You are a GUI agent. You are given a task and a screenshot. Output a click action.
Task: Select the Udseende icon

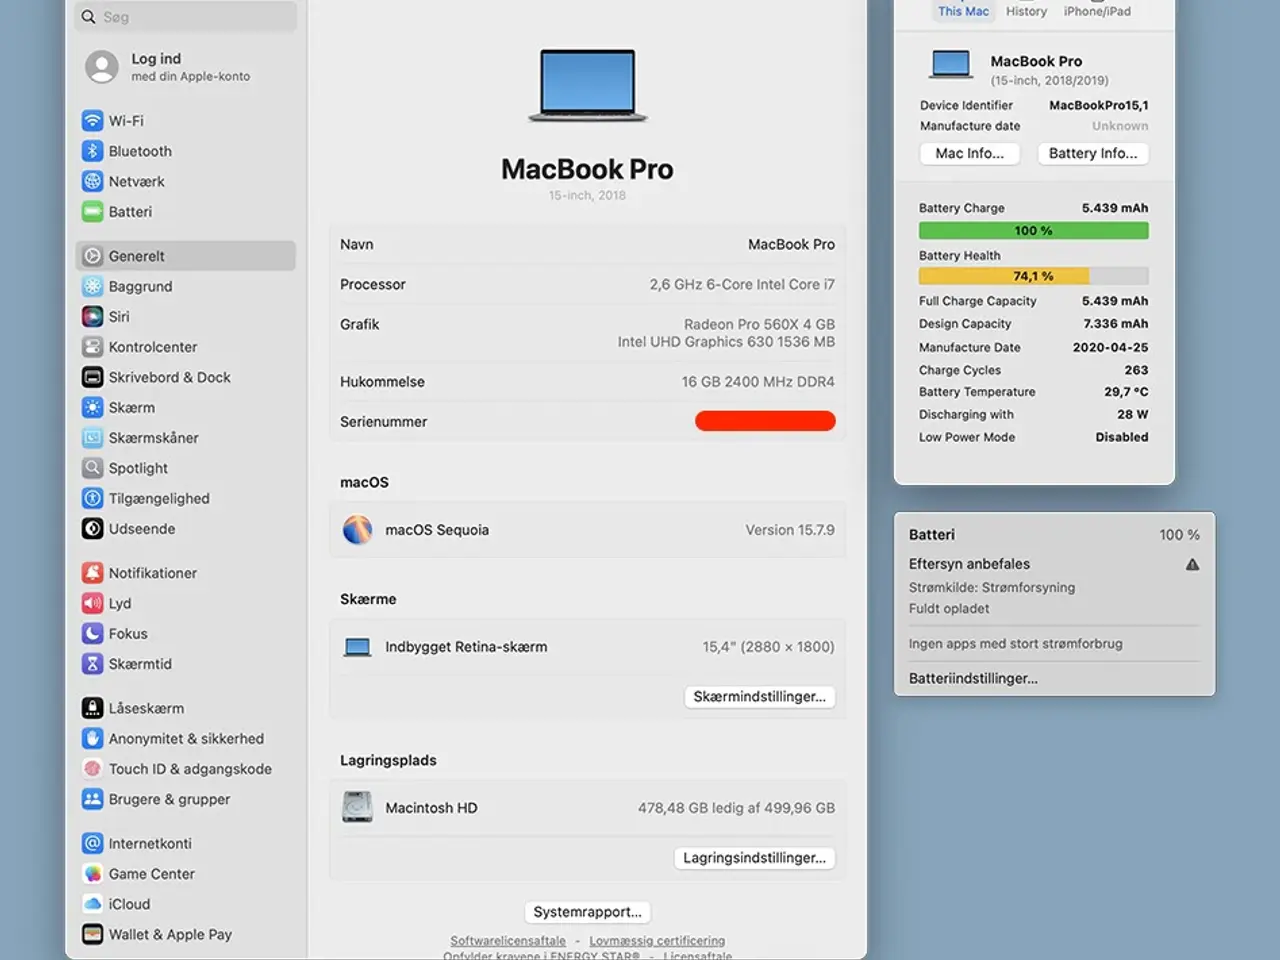92,529
